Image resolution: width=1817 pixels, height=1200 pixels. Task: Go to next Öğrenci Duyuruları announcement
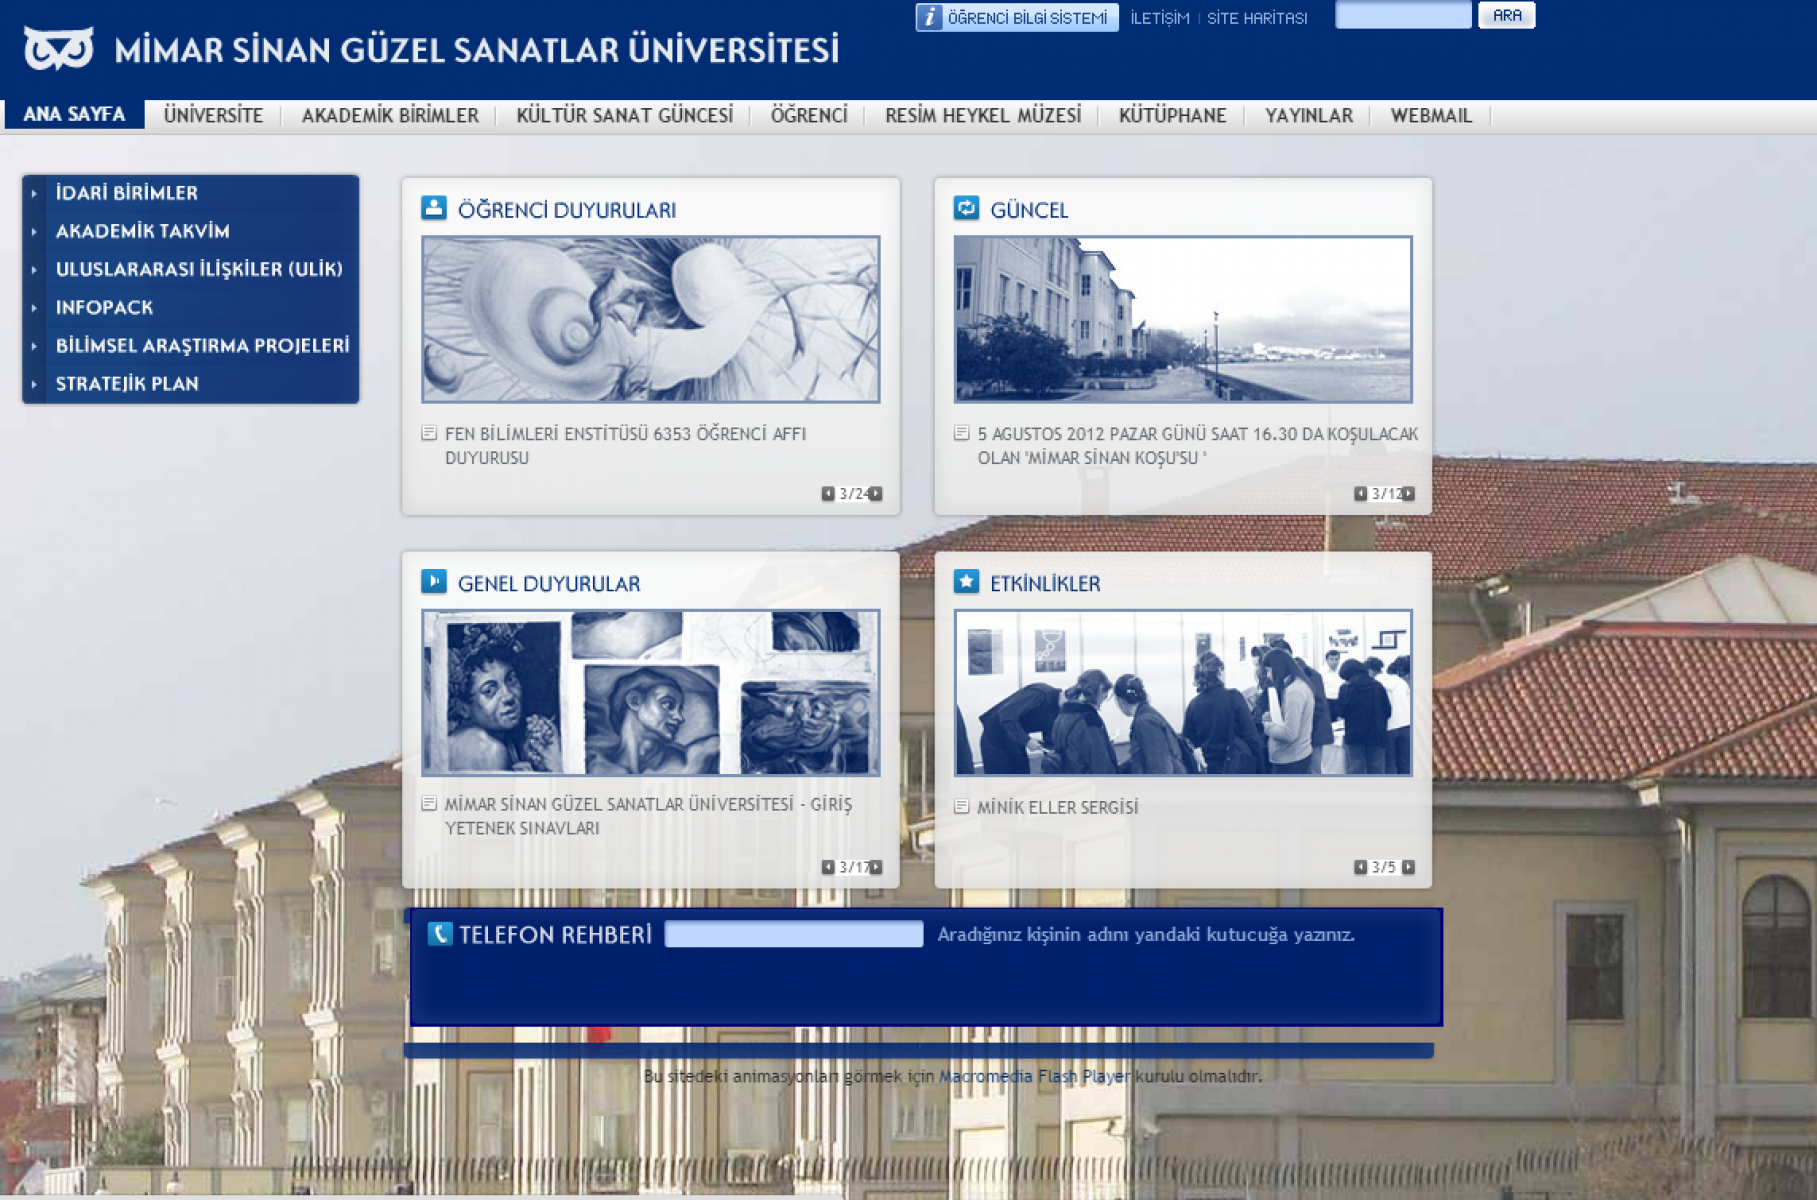point(876,494)
